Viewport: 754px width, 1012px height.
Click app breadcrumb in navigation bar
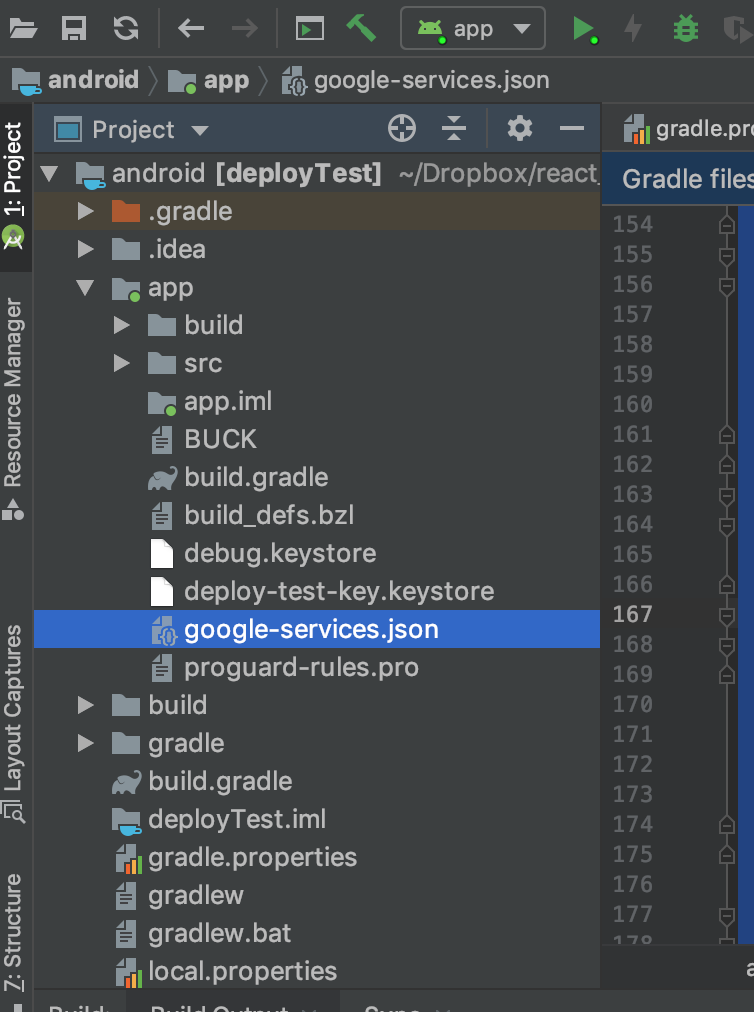pyautogui.click(x=209, y=81)
